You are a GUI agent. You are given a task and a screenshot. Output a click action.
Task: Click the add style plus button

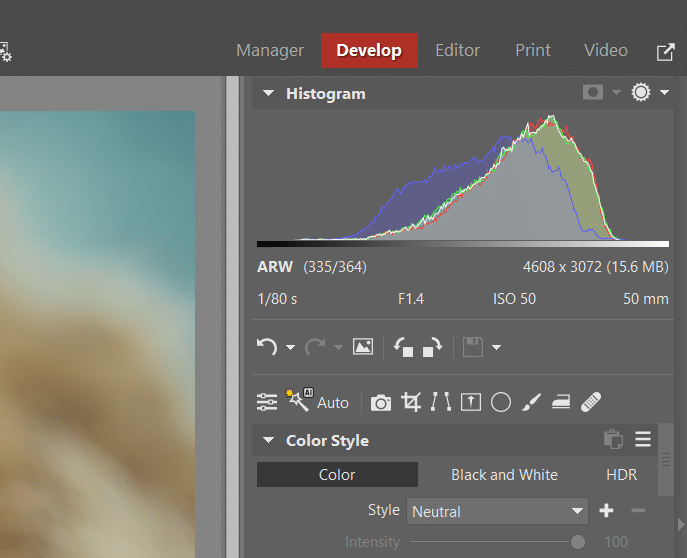click(606, 511)
